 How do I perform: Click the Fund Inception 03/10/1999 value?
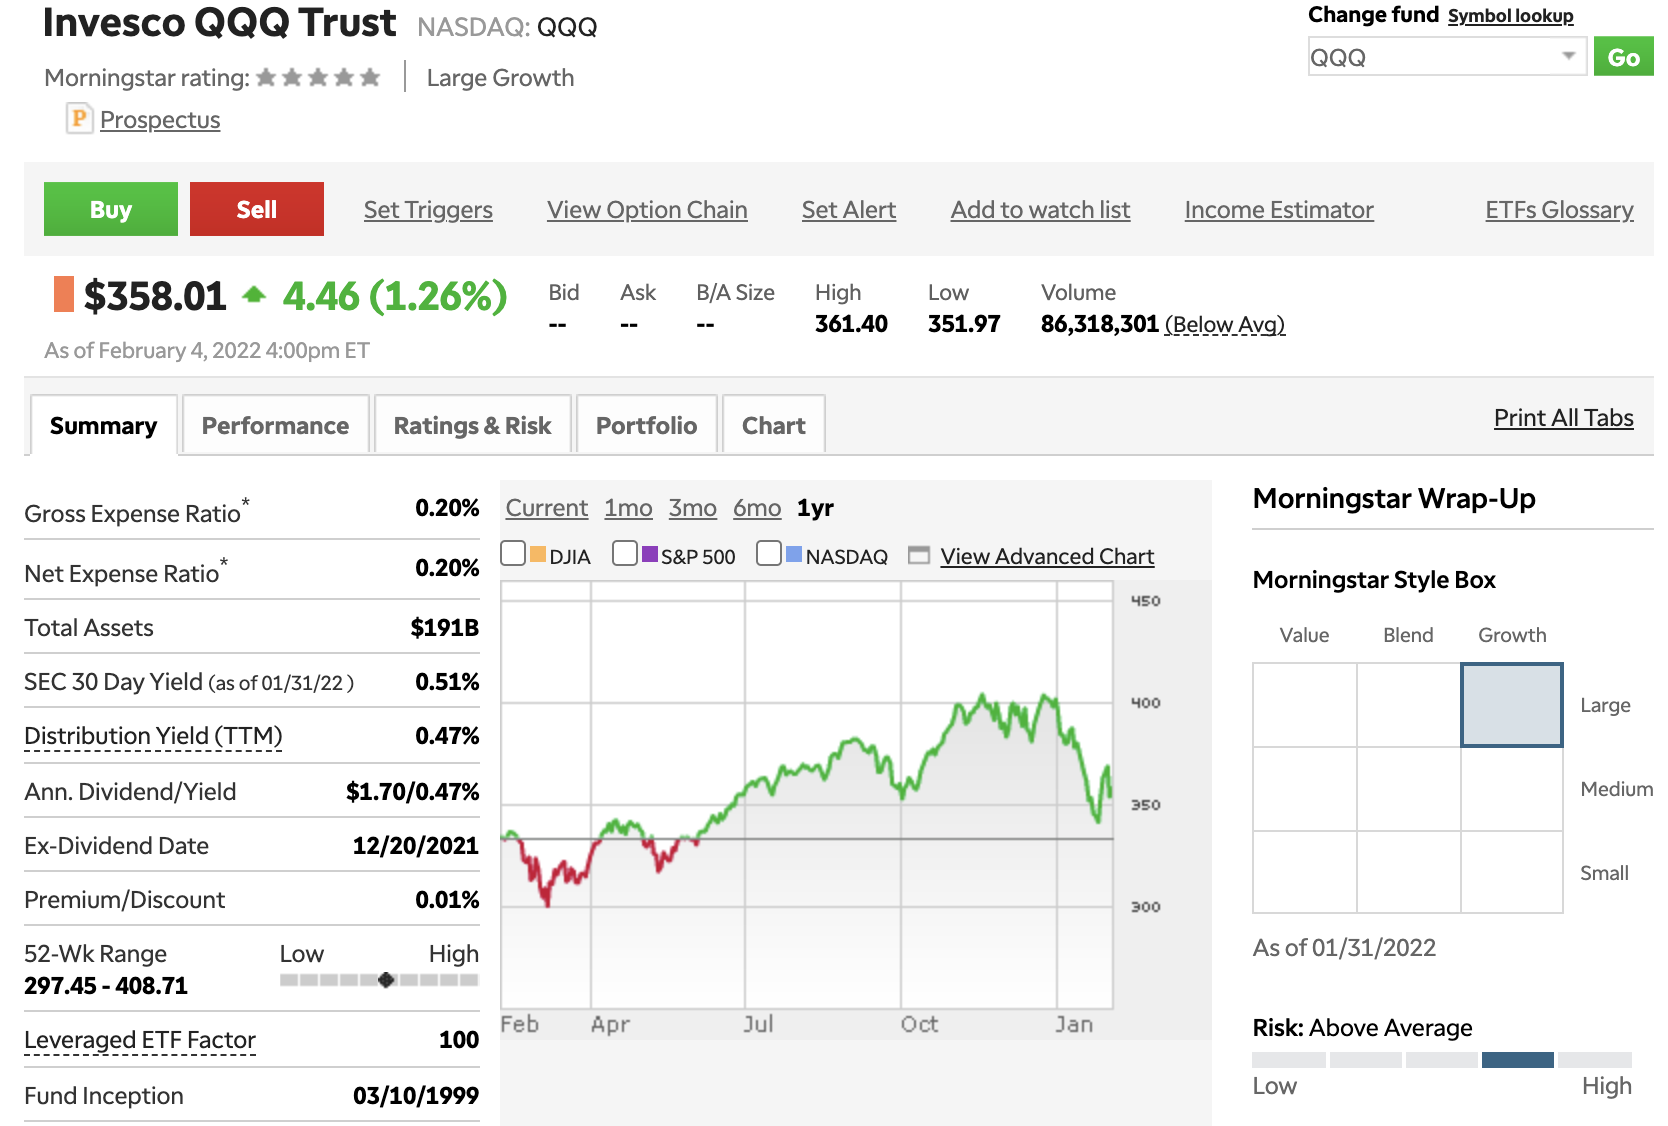(x=416, y=1096)
